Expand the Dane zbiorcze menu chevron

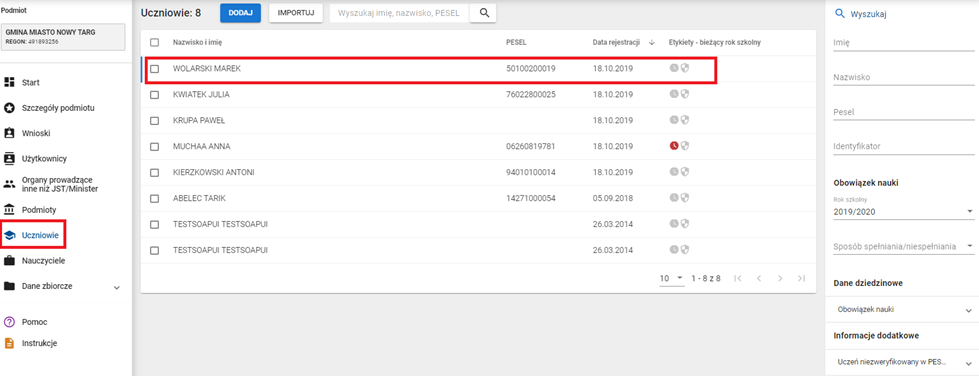click(117, 287)
